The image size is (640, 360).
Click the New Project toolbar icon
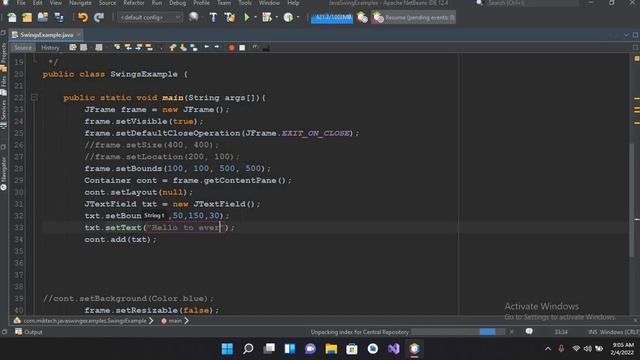click(27, 18)
